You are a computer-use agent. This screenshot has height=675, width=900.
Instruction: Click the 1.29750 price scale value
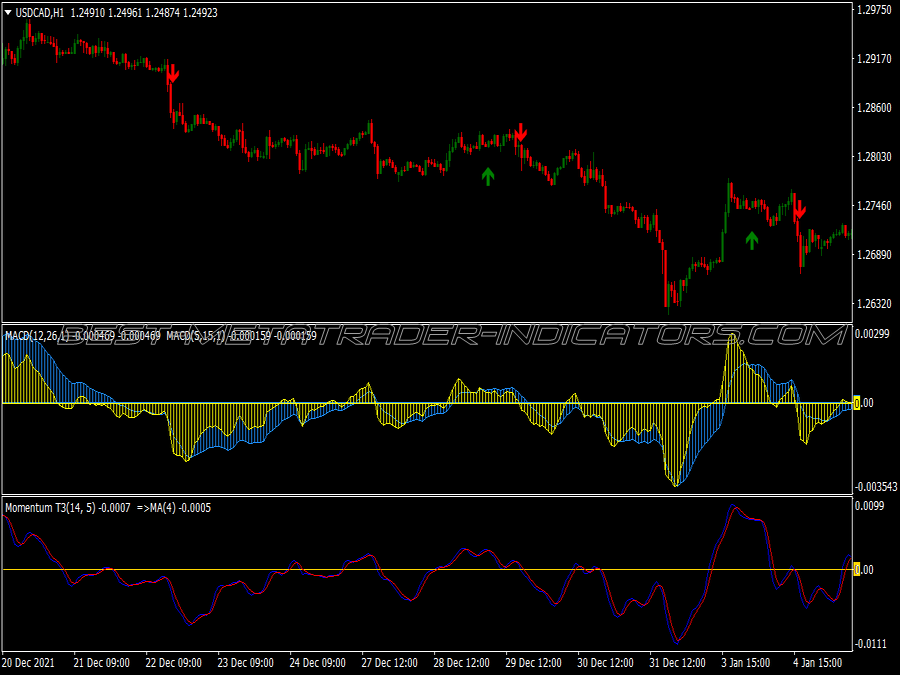(874, 10)
